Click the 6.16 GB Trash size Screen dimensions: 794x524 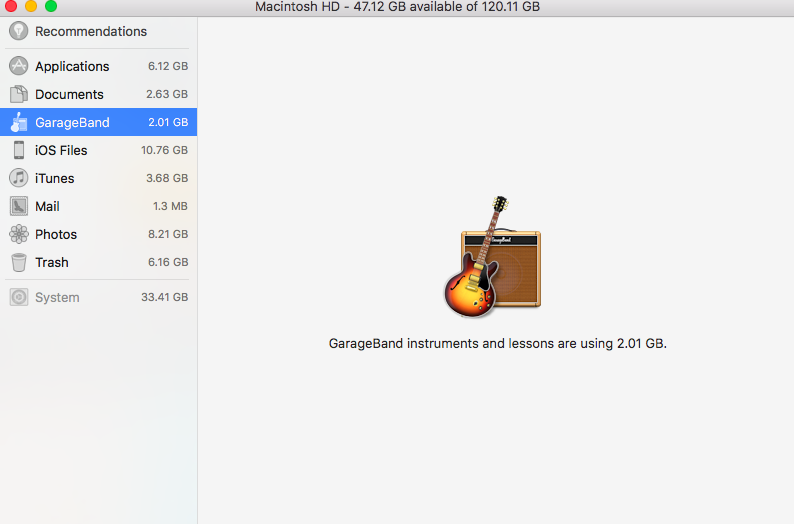(168, 262)
